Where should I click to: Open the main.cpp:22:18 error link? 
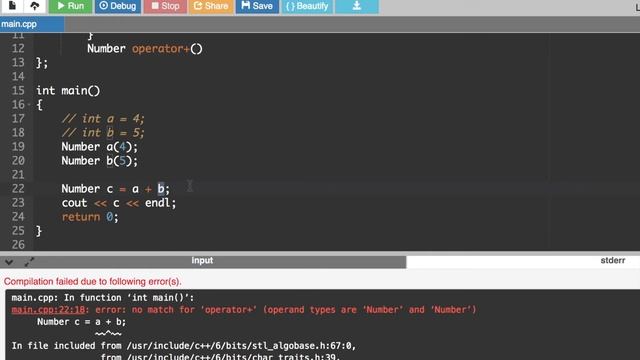48,310
